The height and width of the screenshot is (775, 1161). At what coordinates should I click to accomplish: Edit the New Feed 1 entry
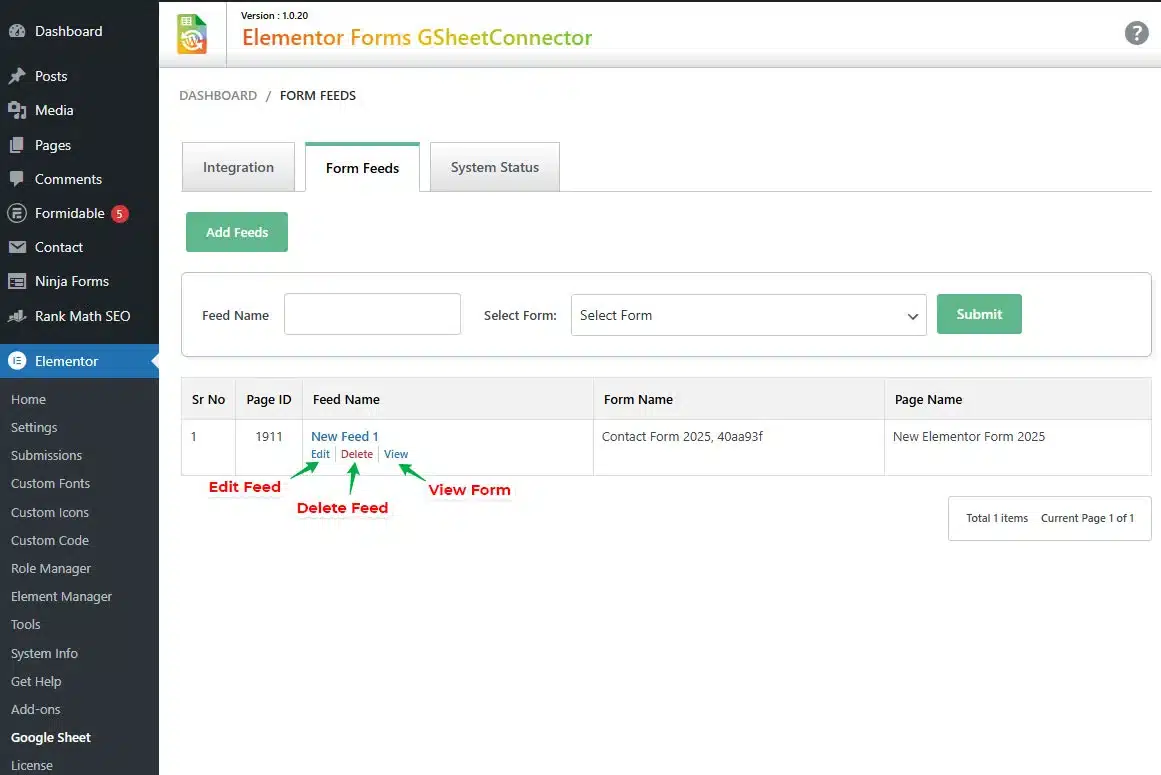coord(320,454)
